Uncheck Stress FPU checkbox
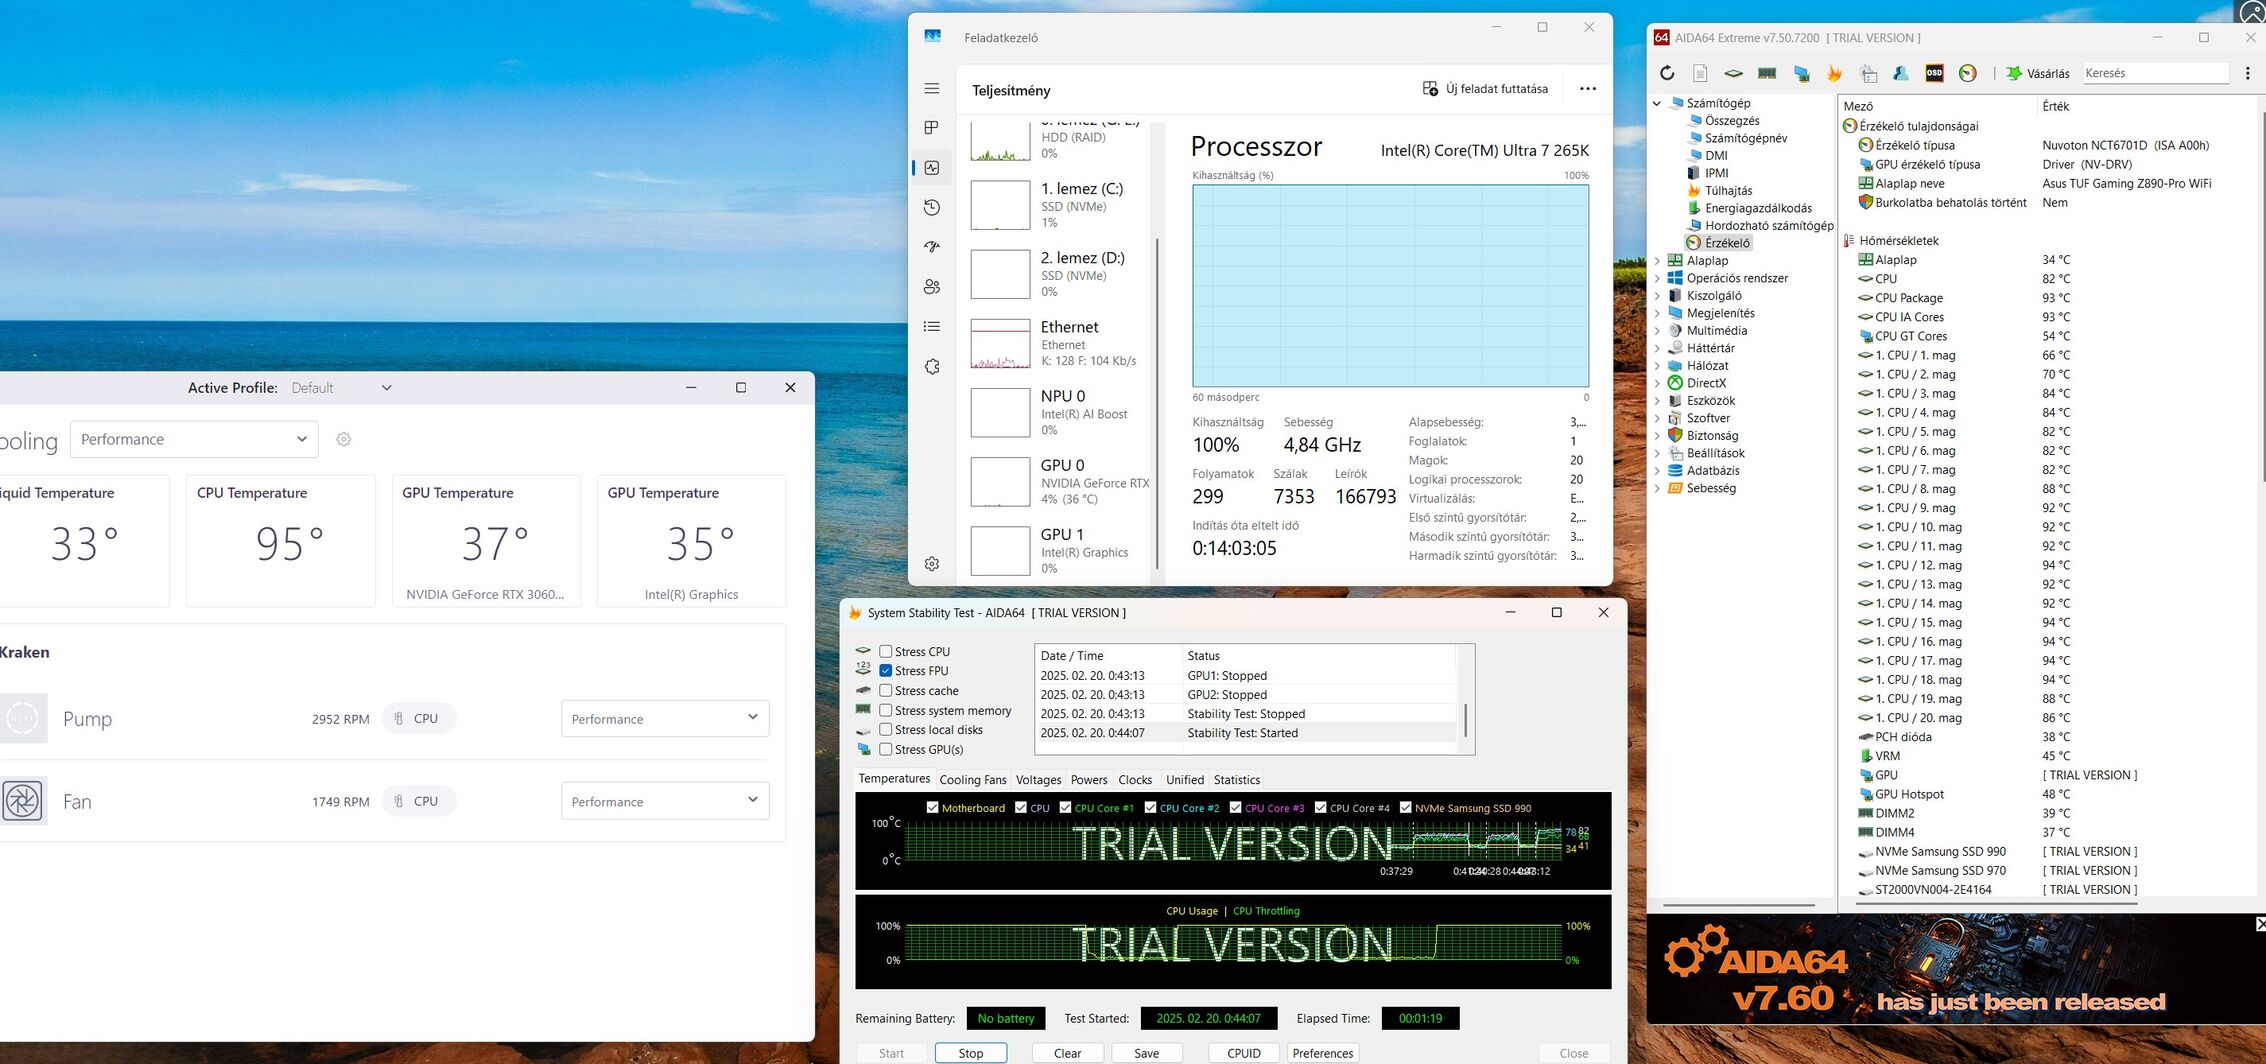2266x1064 pixels. [885, 671]
